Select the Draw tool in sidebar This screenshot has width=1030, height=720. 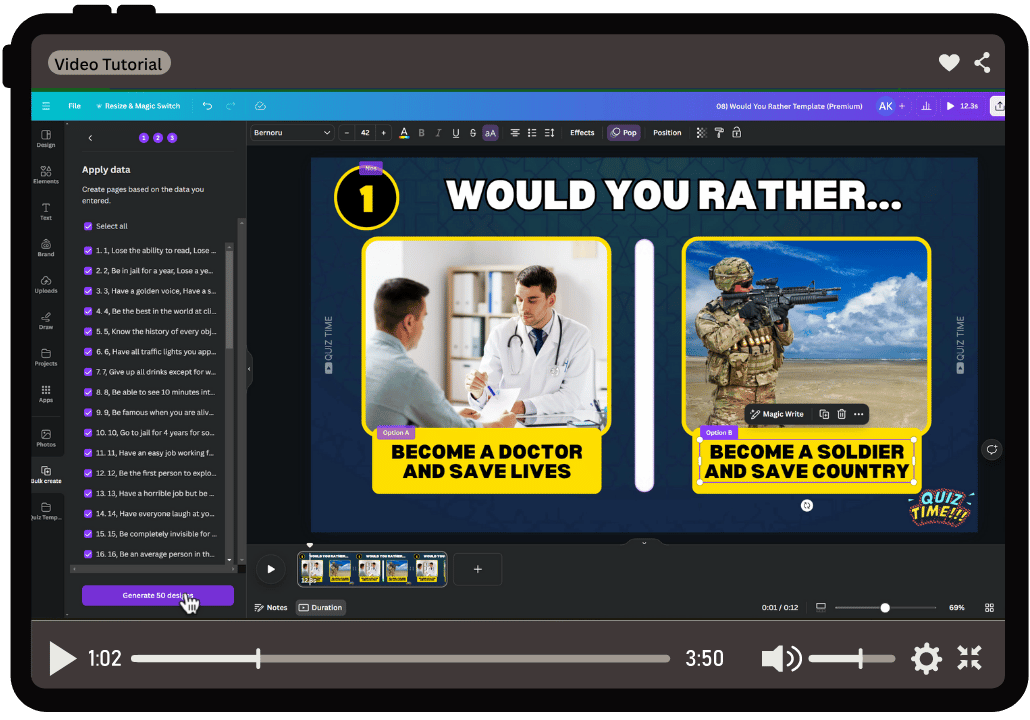pyautogui.click(x=46, y=321)
